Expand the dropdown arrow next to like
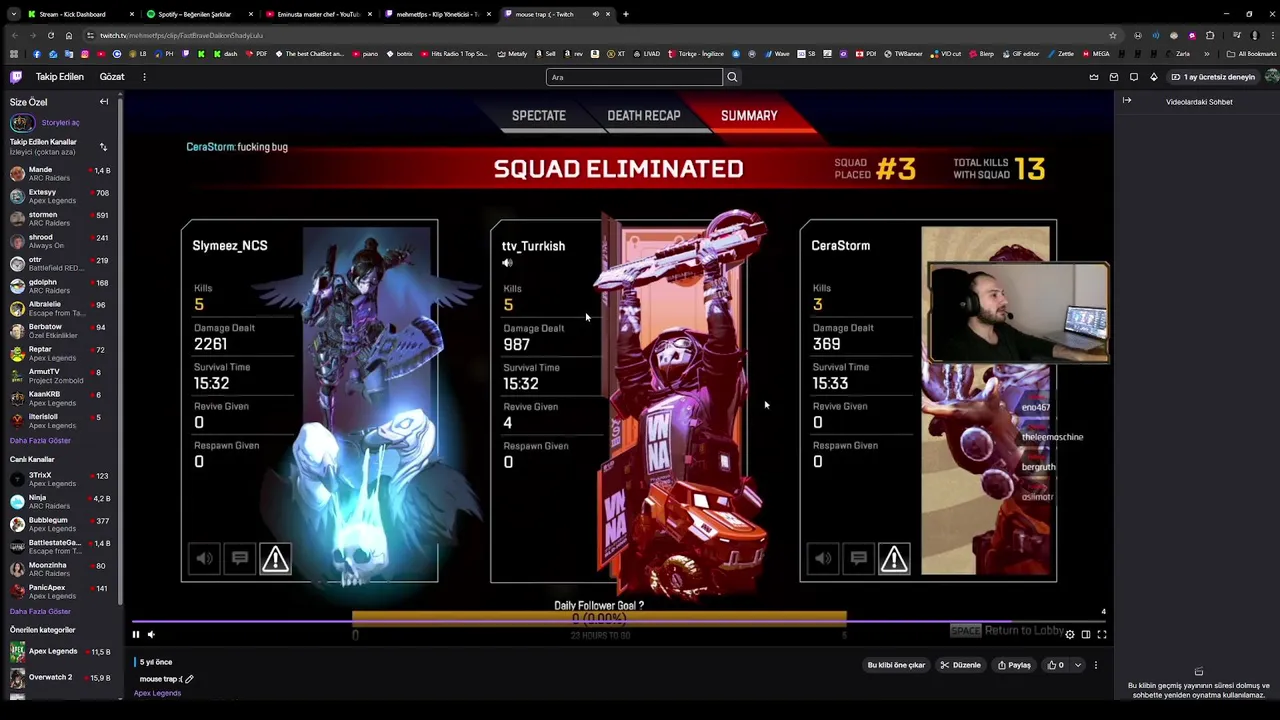1280x720 pixels. point(1077,665)
